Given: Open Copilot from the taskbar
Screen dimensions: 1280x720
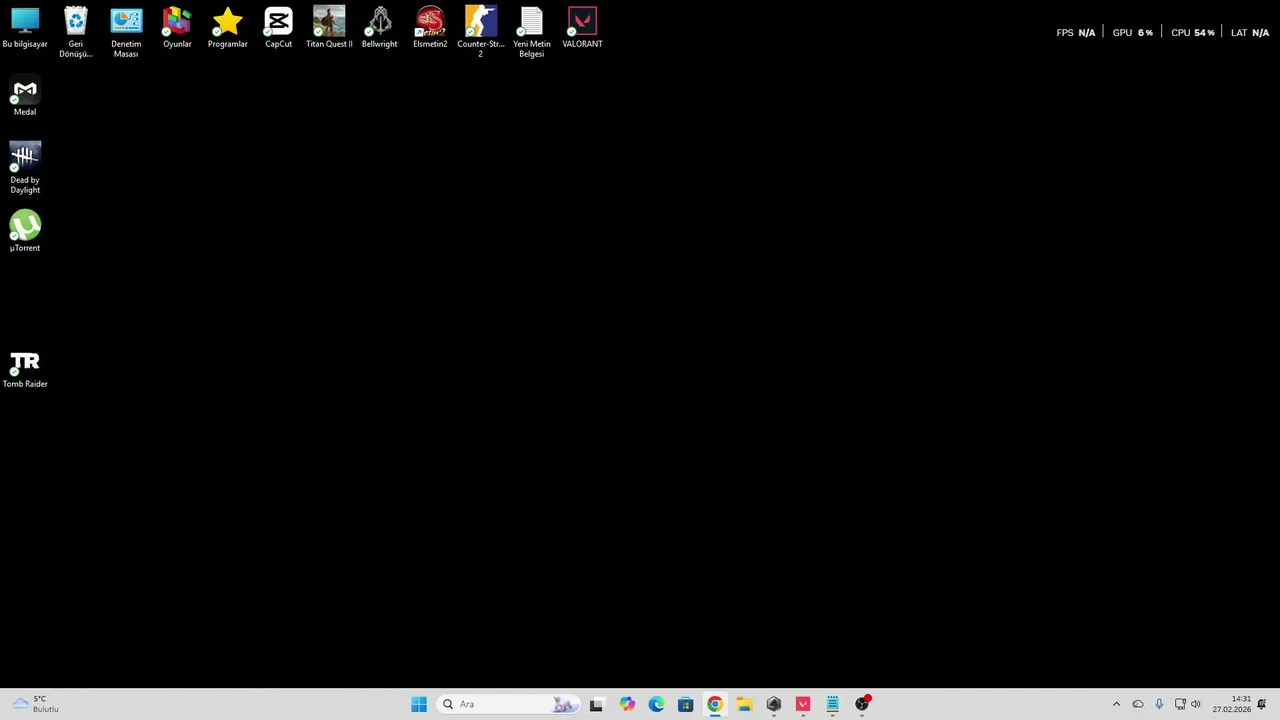Looking at the screenshot, I should click(x=627, y=704).
